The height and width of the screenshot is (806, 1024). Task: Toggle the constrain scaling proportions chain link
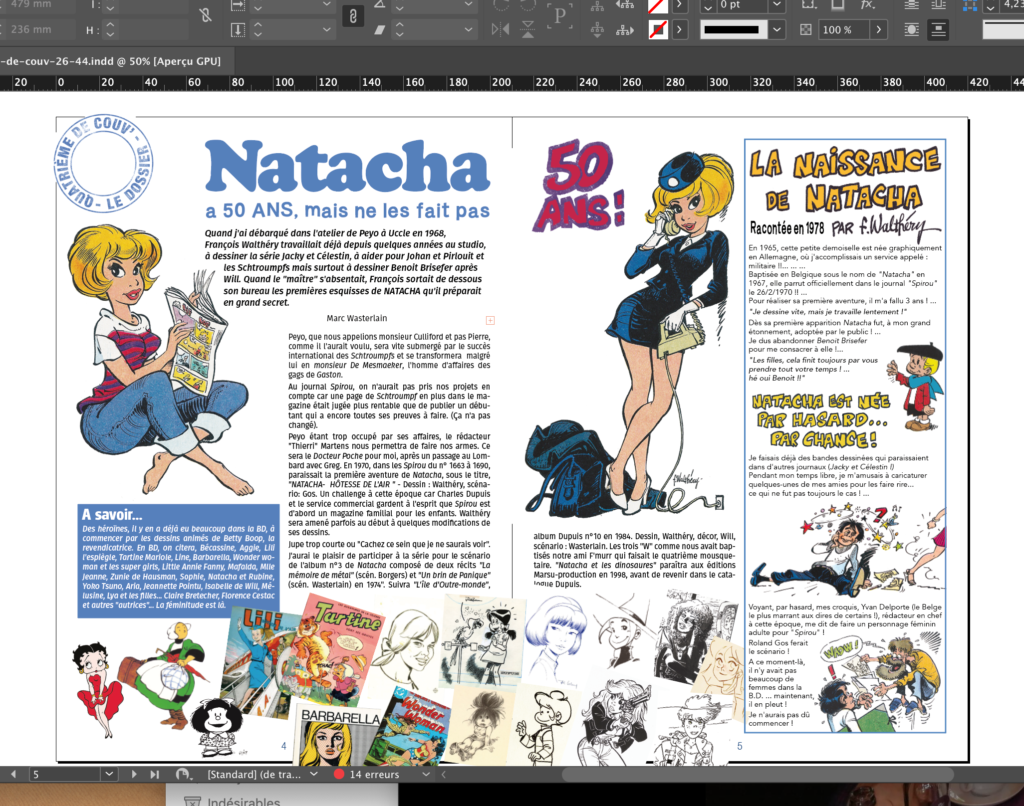tap(353, 16)
